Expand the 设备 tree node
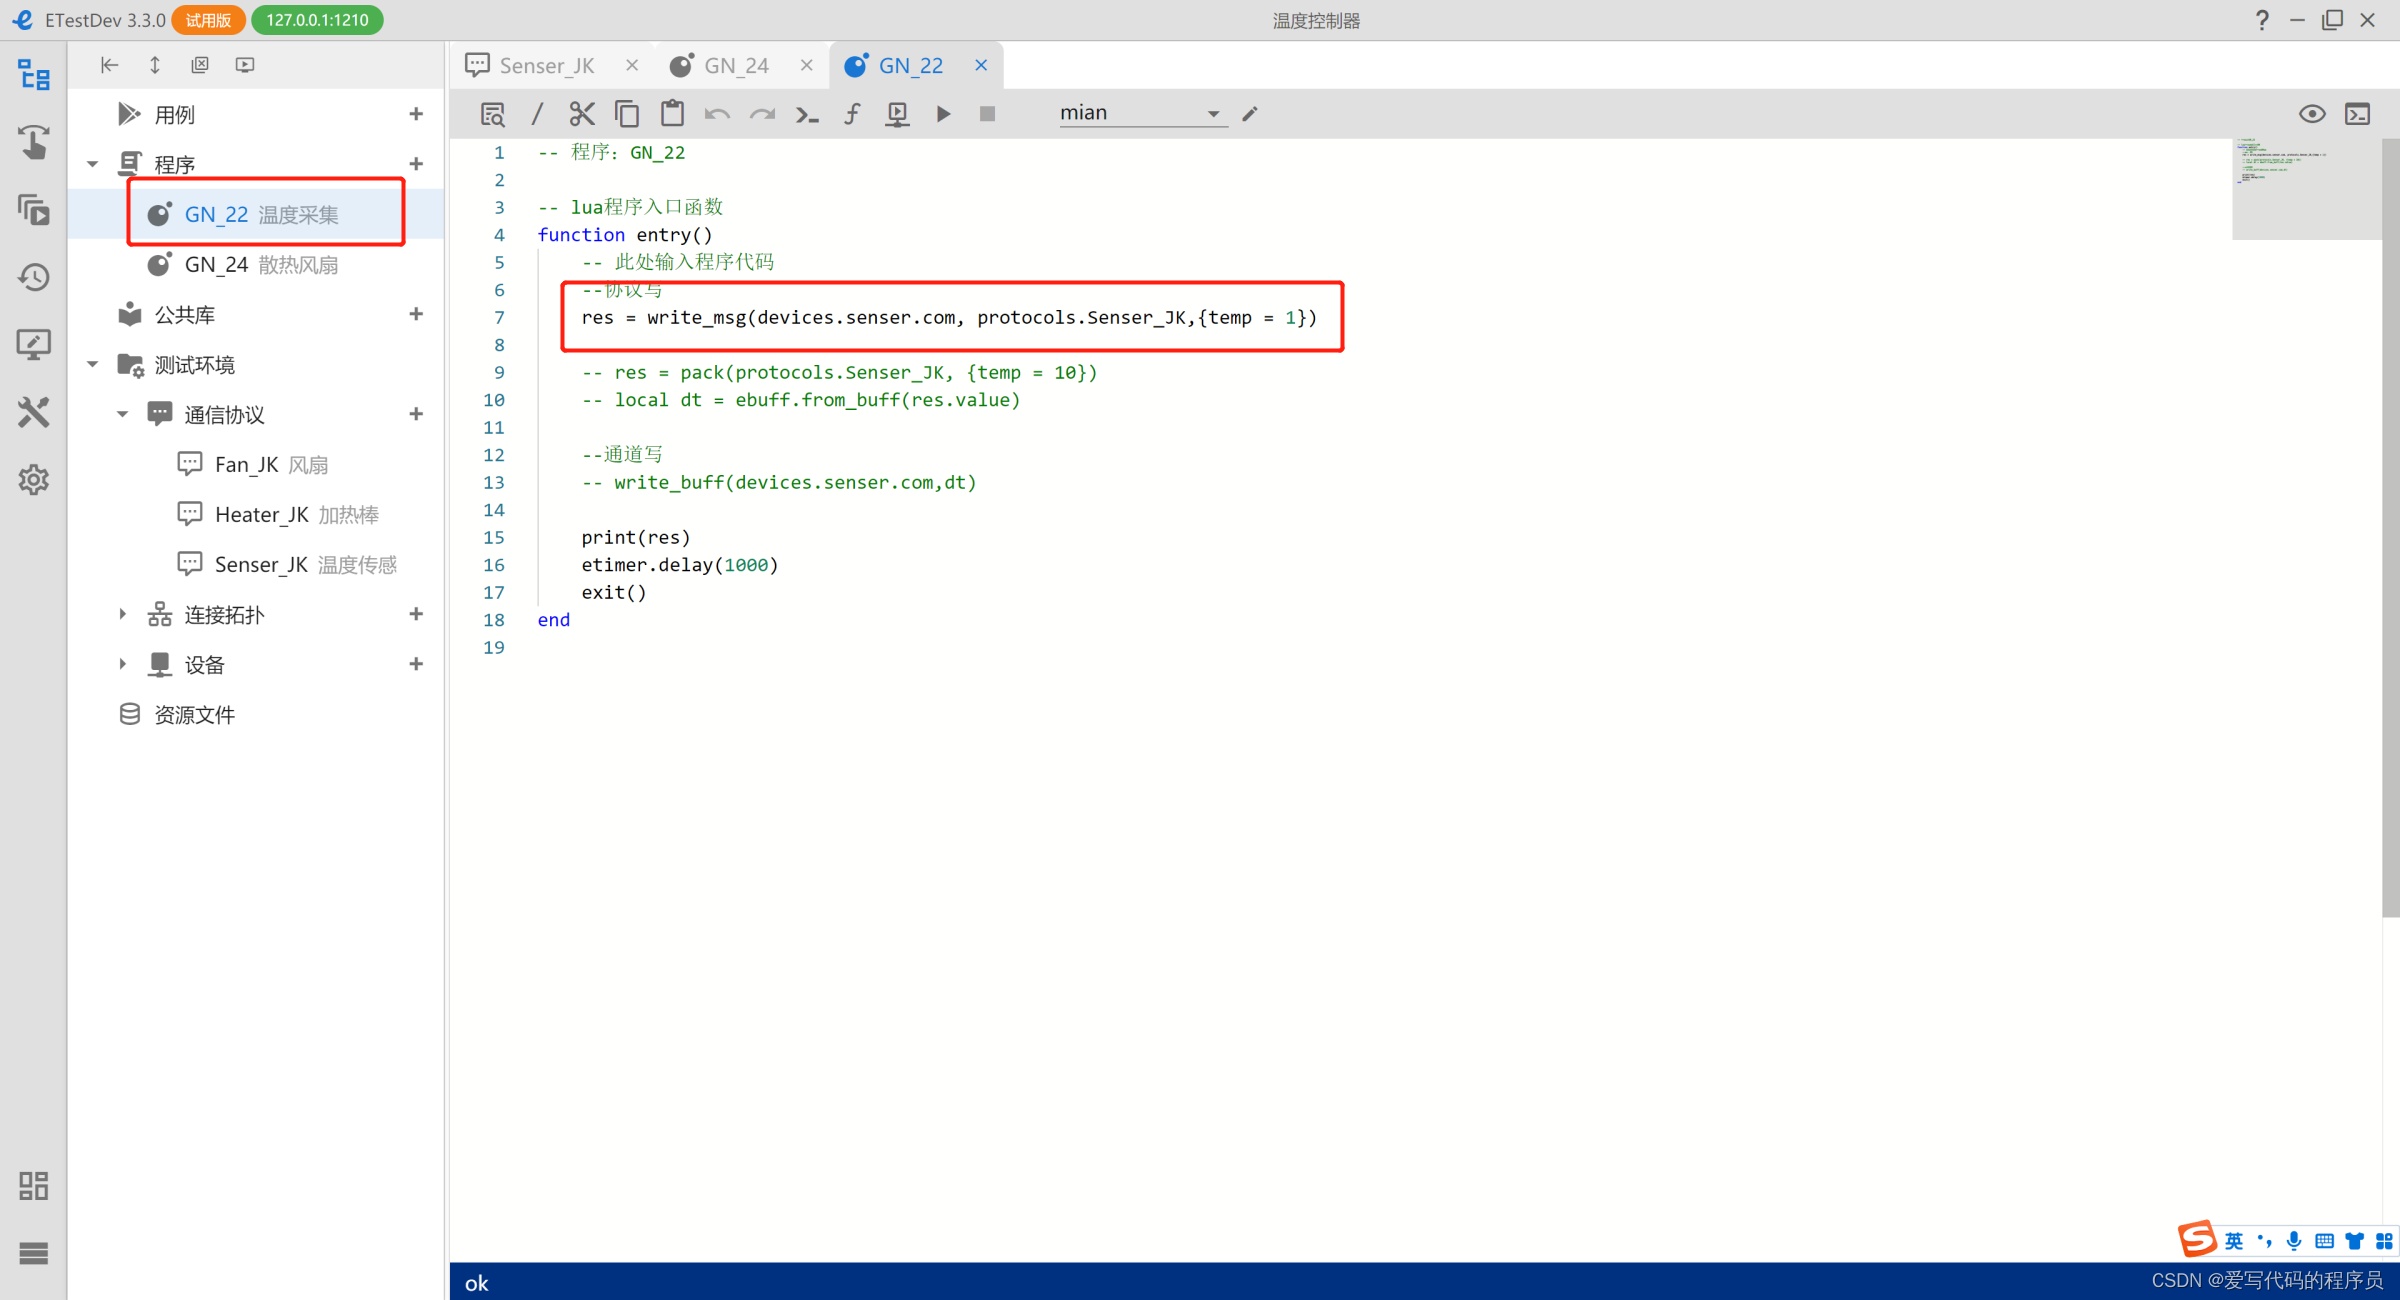Viewport: 2400px width, 1300px height. click(x=122, y=664)
